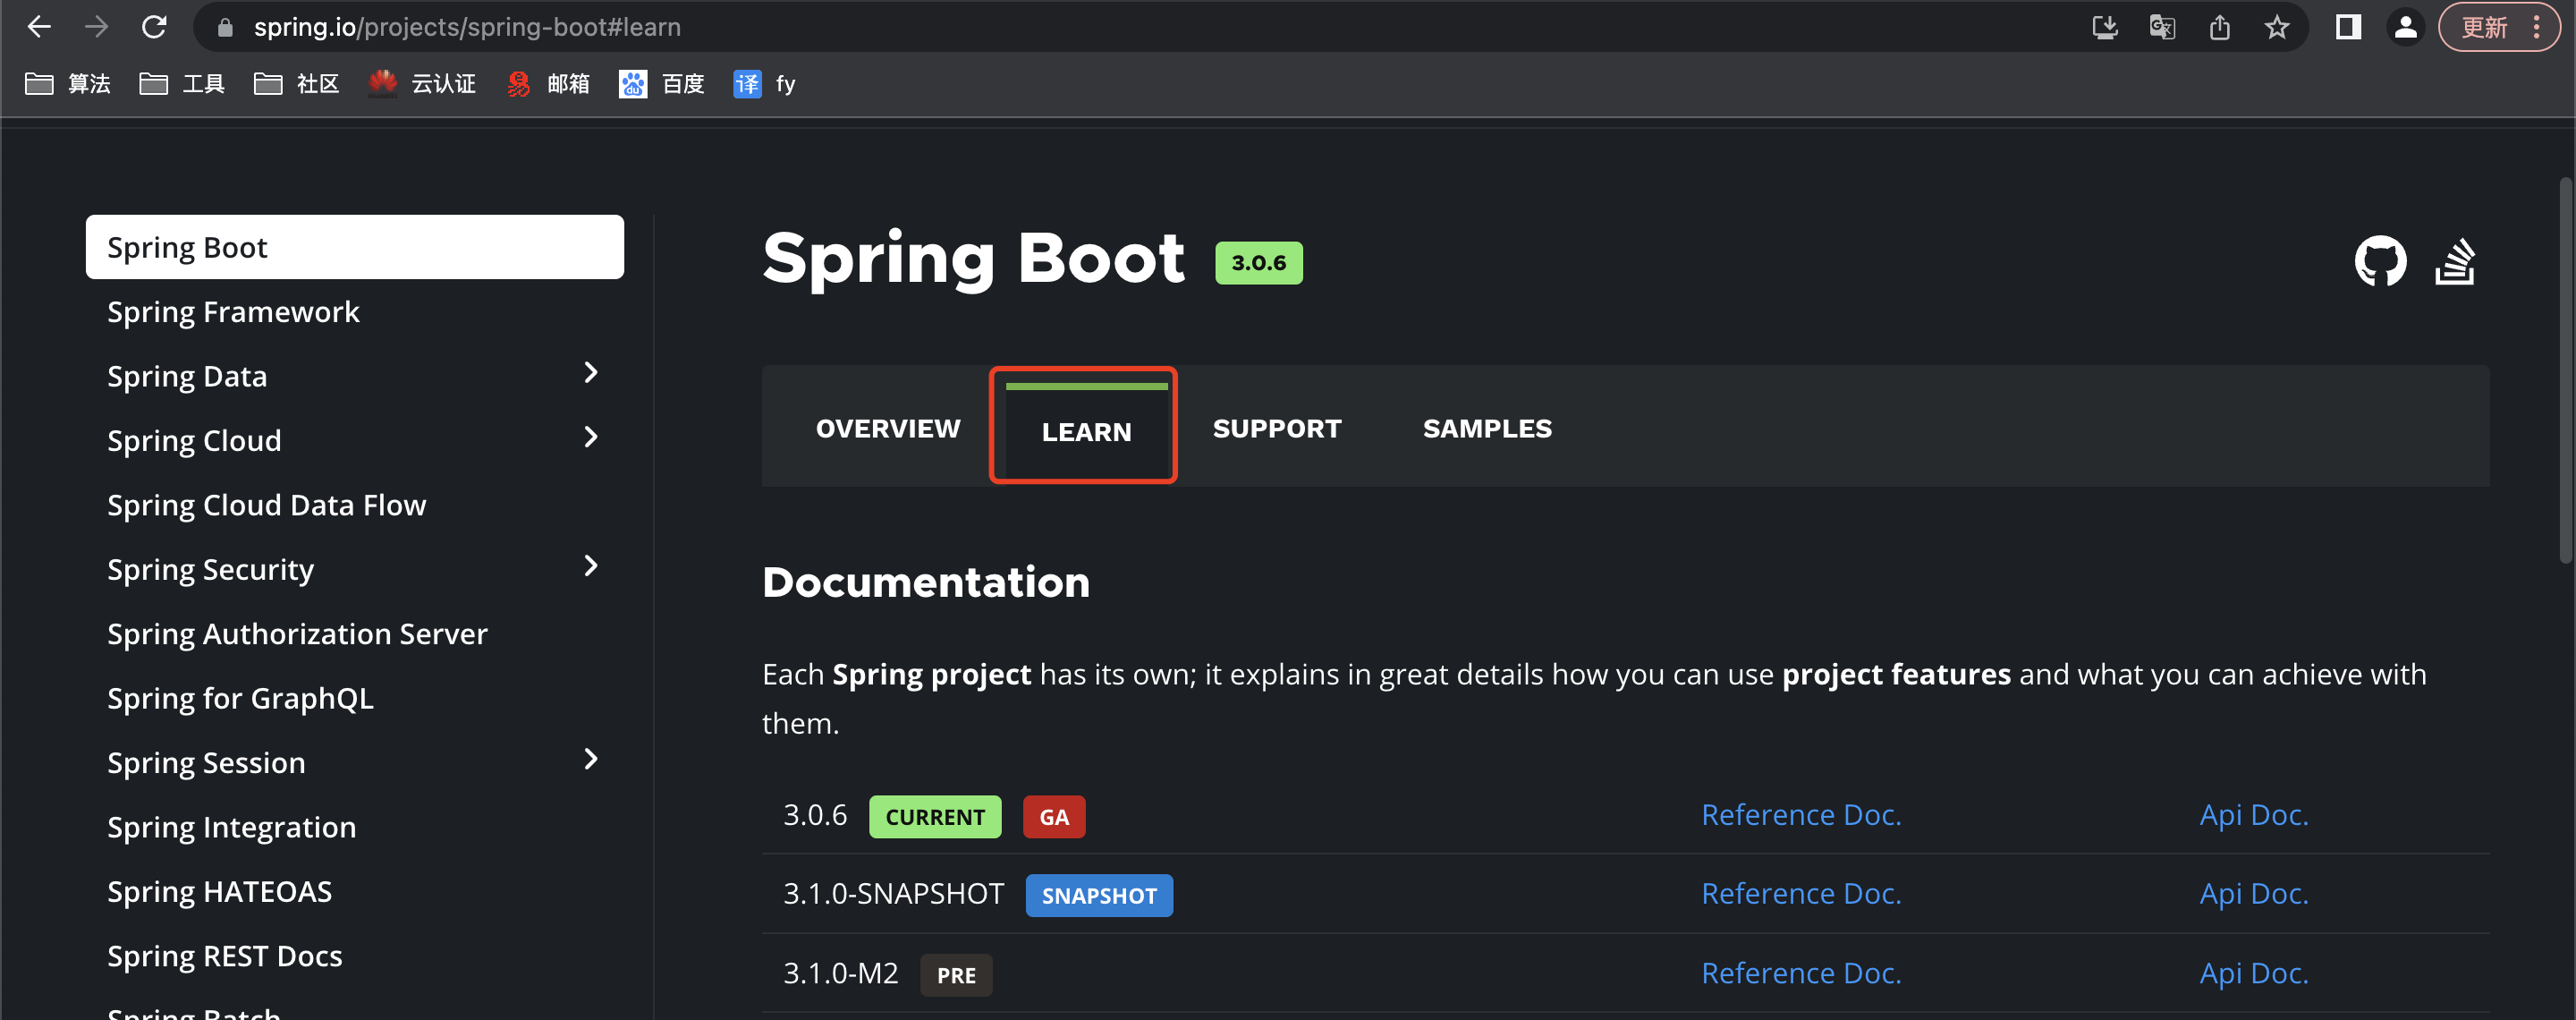2576x1020 pixels.
Task: Click the green 3.0.6 version badge
Action: [1258, 263]
